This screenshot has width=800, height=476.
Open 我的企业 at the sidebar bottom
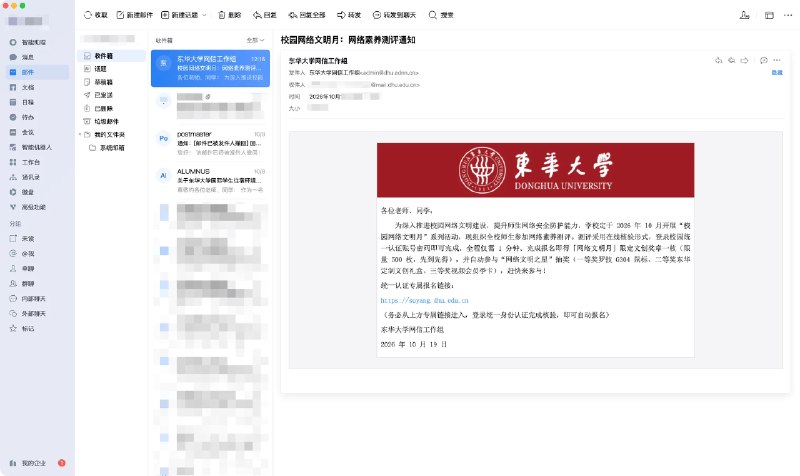point(28,463)
